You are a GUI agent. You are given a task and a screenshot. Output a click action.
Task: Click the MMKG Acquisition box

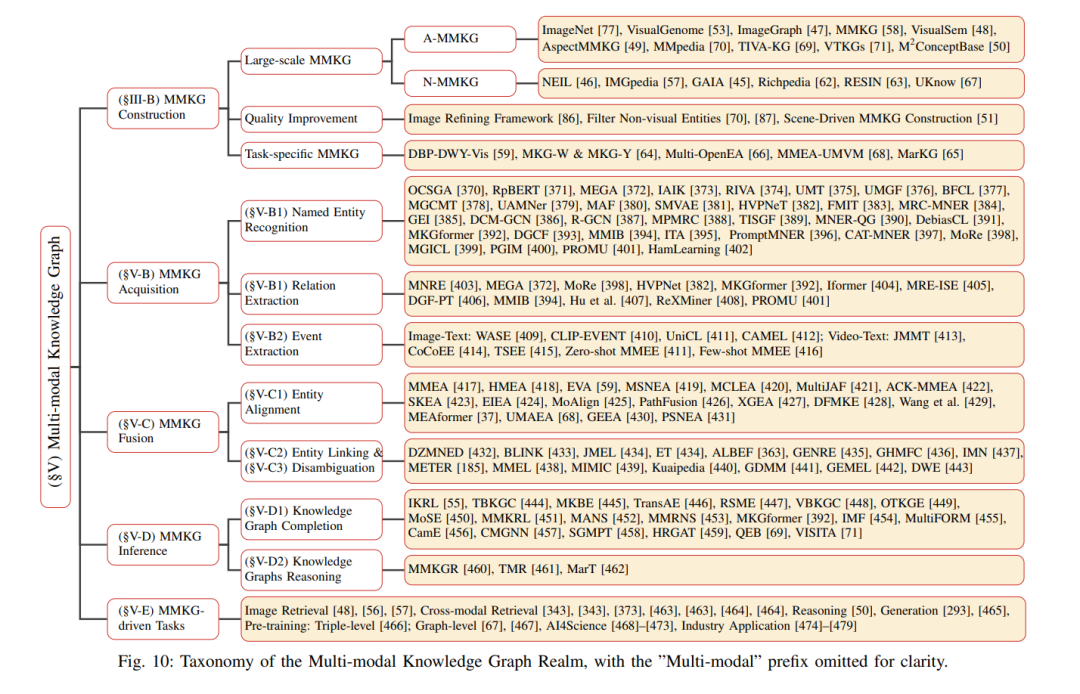(x=163, y=282)
